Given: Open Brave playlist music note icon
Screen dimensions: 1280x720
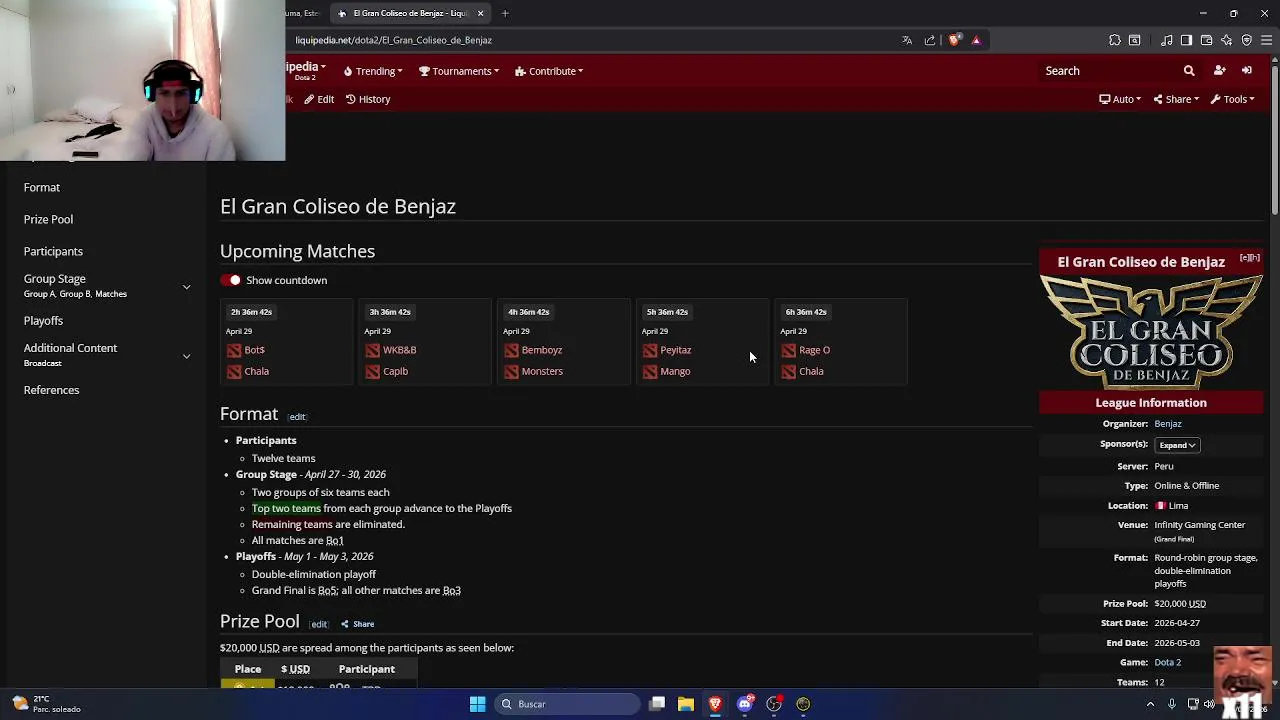Looking at the screenshot, I should coord(1167,40).
